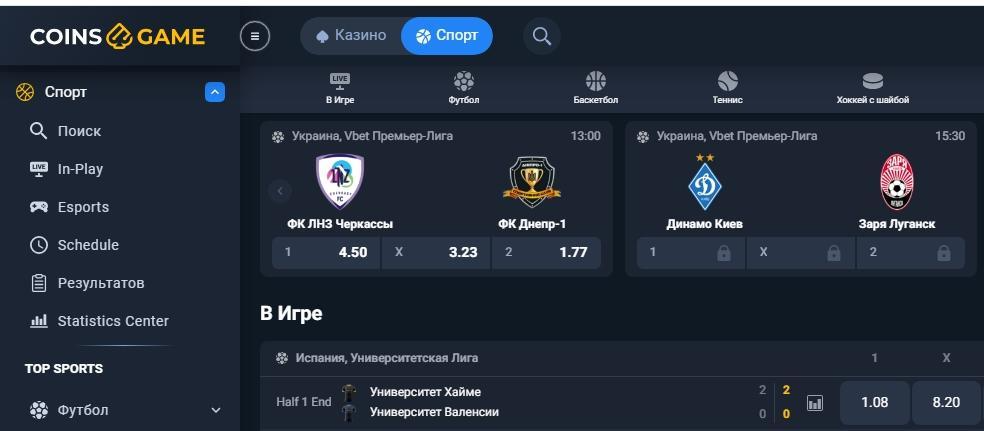Select odds 1.77 for ФК Днепр-1
The height and width of the screenshot is (431, 984).
[x=546, y=253]
